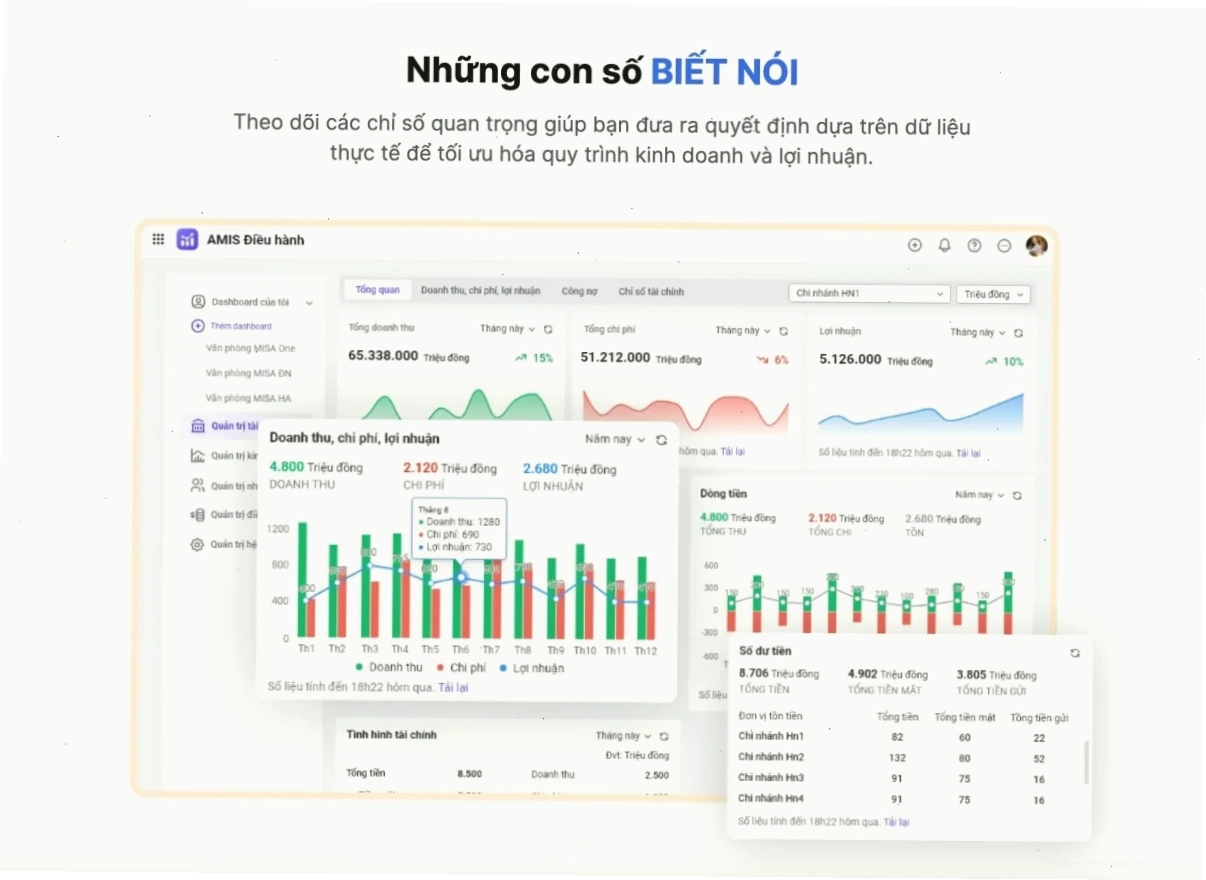Open Tháng này dropdown in Lợi nhuận card
The height and width of the screenshot is (880, 1206).
pyautogui.click(x=978, y=332)
